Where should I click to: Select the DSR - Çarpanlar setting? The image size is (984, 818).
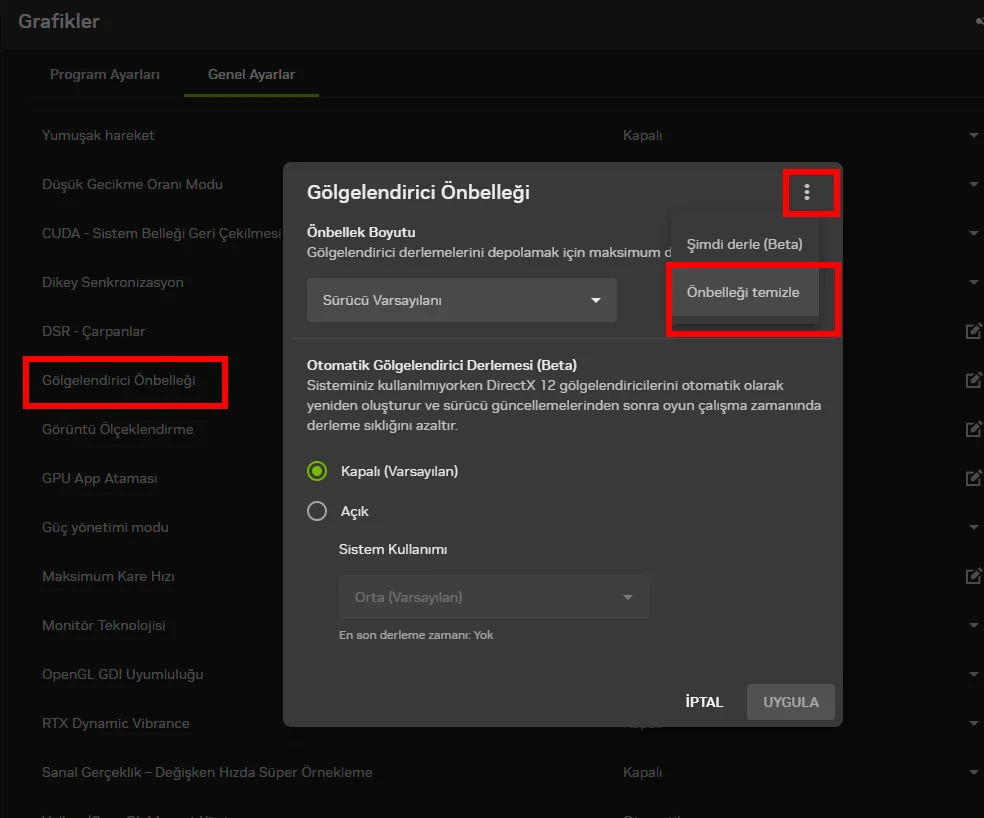(94, 331)
